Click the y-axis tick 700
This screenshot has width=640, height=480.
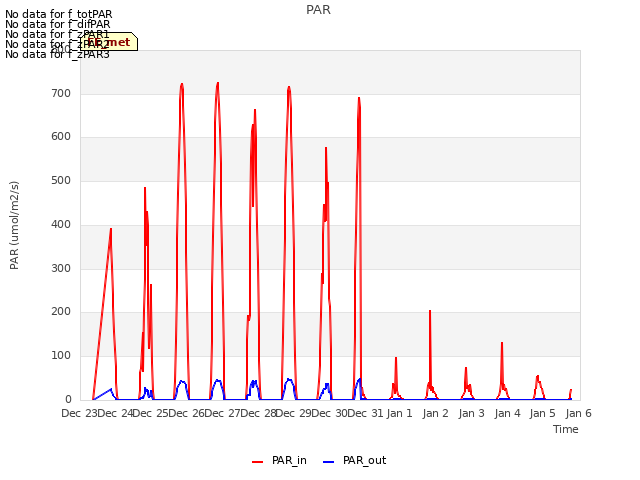(x=61, y=93)
